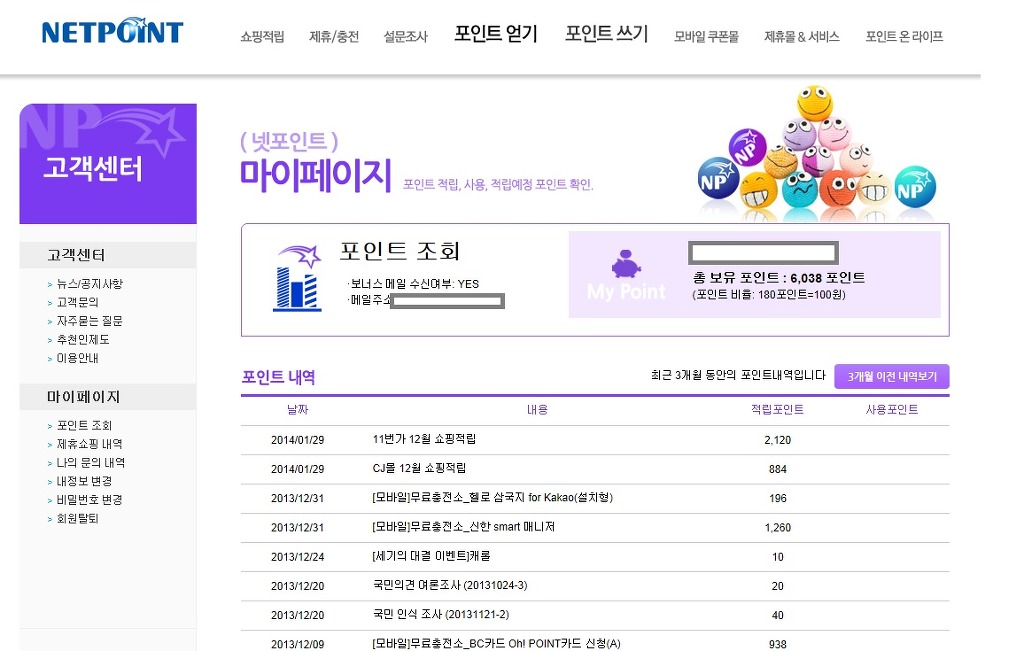Open the 포인트 얻기 menu
This screenshot has height=651, width=1024.
[x=495, y=34]
